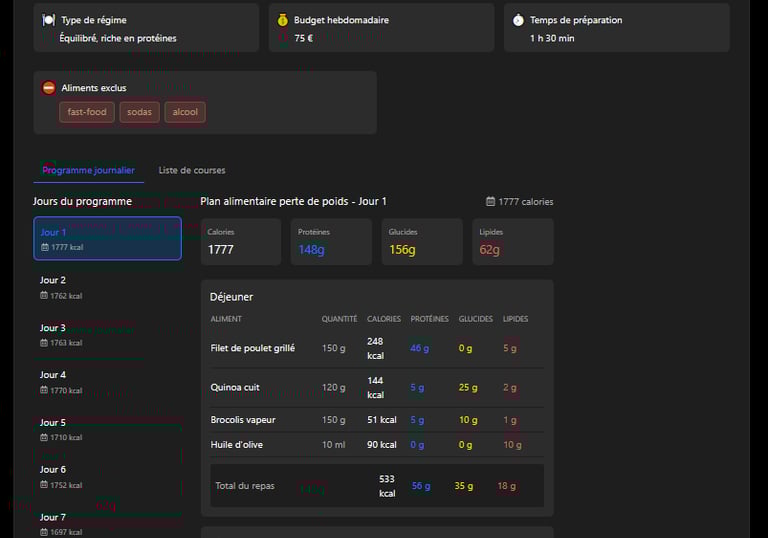Image resolution: width=768 pixels, height=538 pixels.
Task: Click the Quinoa cuit row name
Action: pyautogui.click(x=235, y=388)
